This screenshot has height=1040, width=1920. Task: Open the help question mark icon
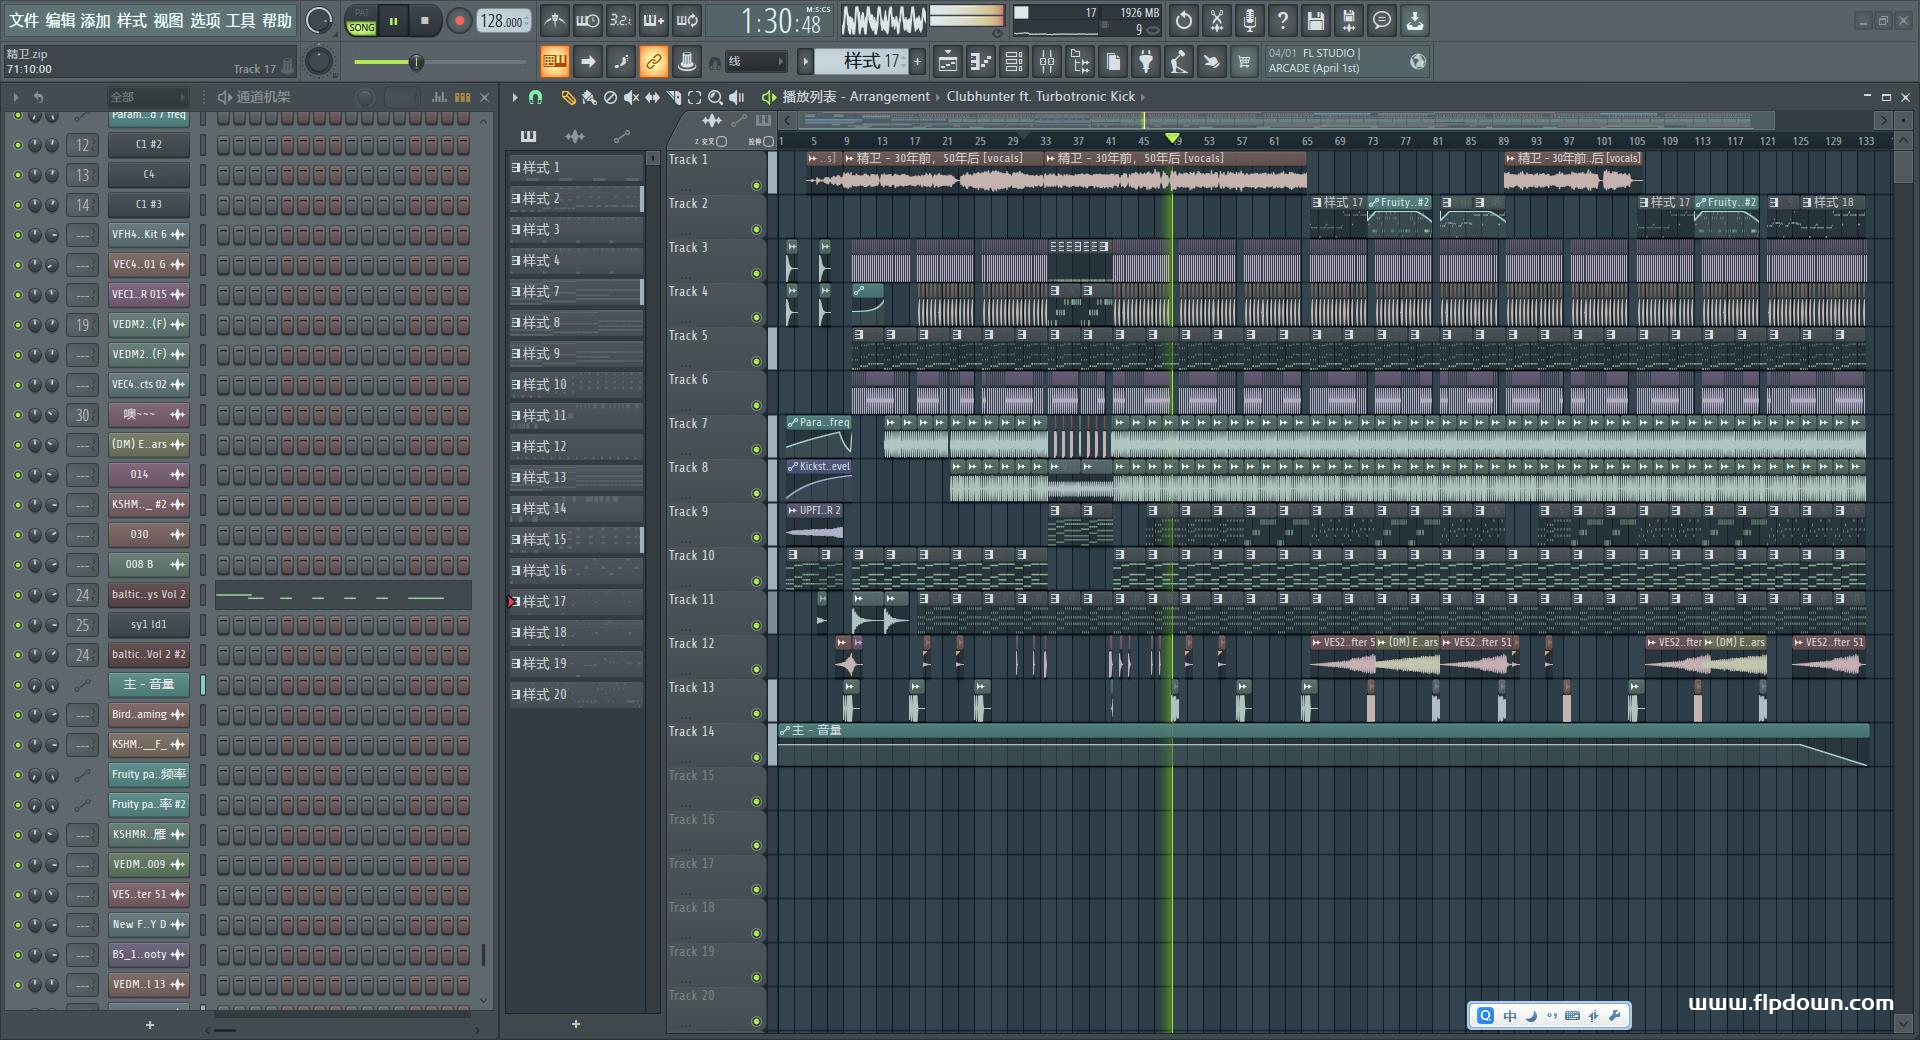pyautogui.click(x=1283, y=20)
